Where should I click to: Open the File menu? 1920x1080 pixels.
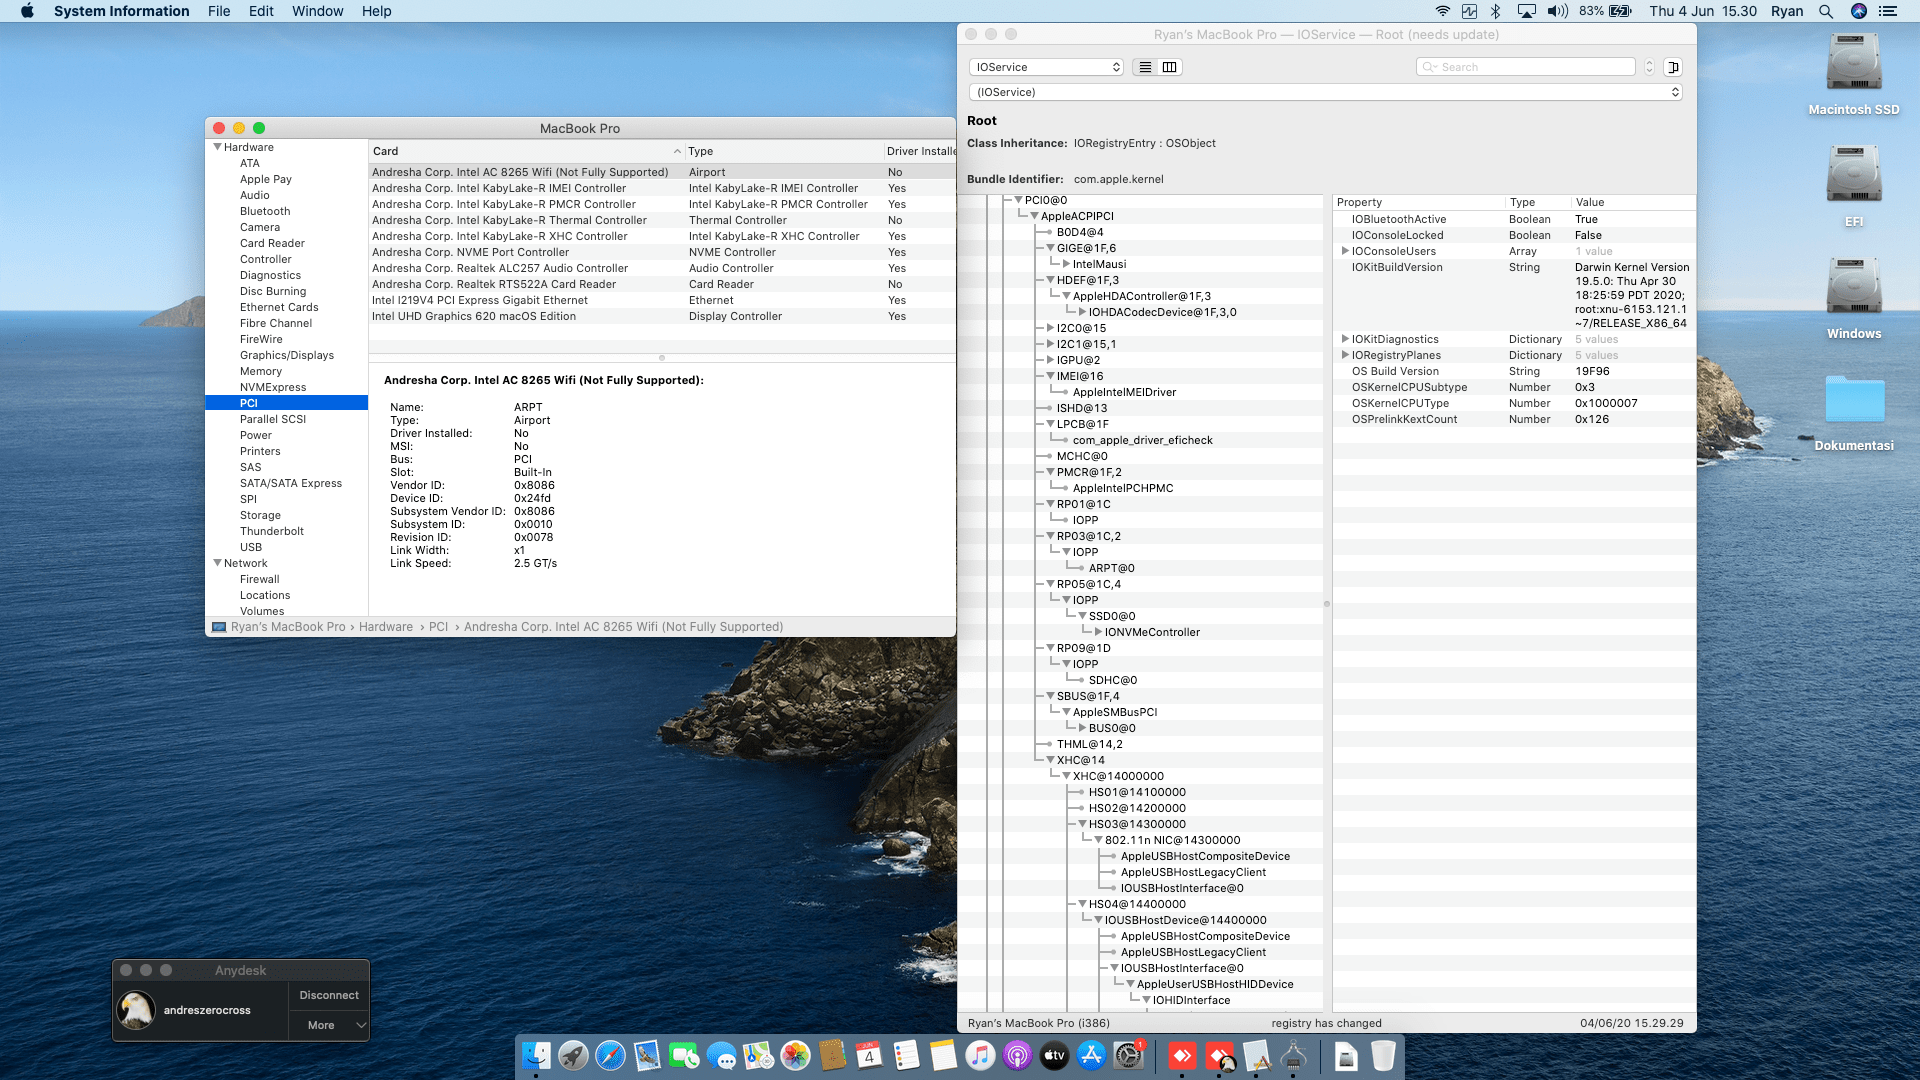[x=219, y=11]
